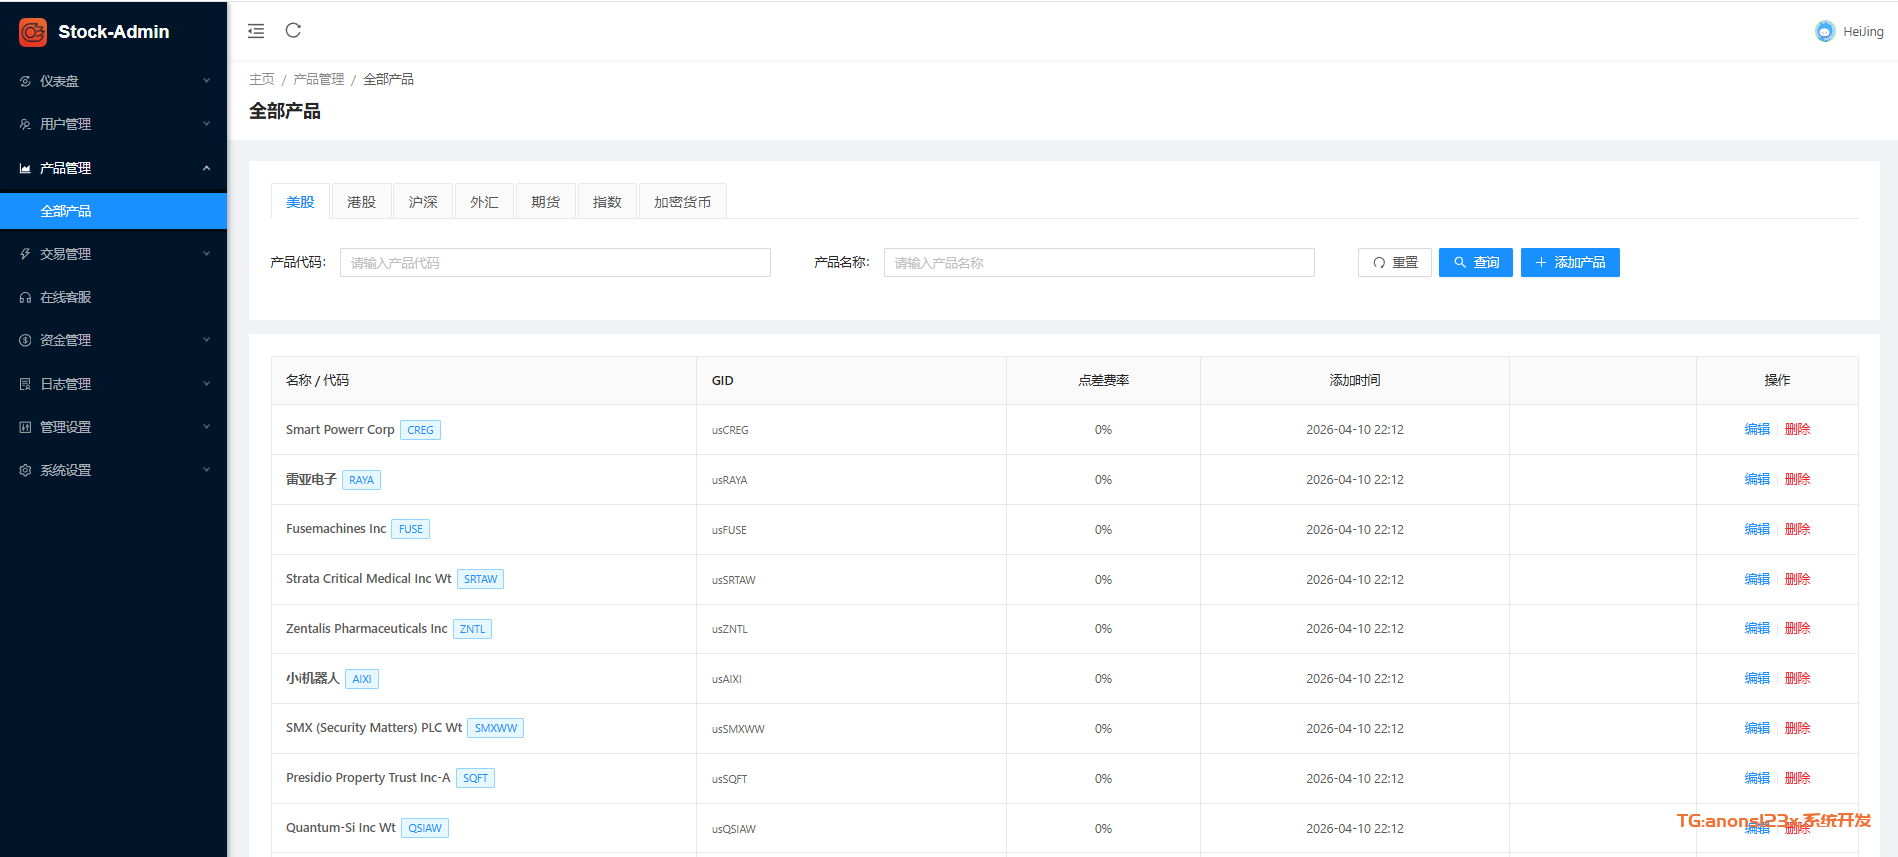Viewport: 1898px width, 857px height.
Task: Expand the 系统设置 sidebar menu
Action: pos(113,470)
